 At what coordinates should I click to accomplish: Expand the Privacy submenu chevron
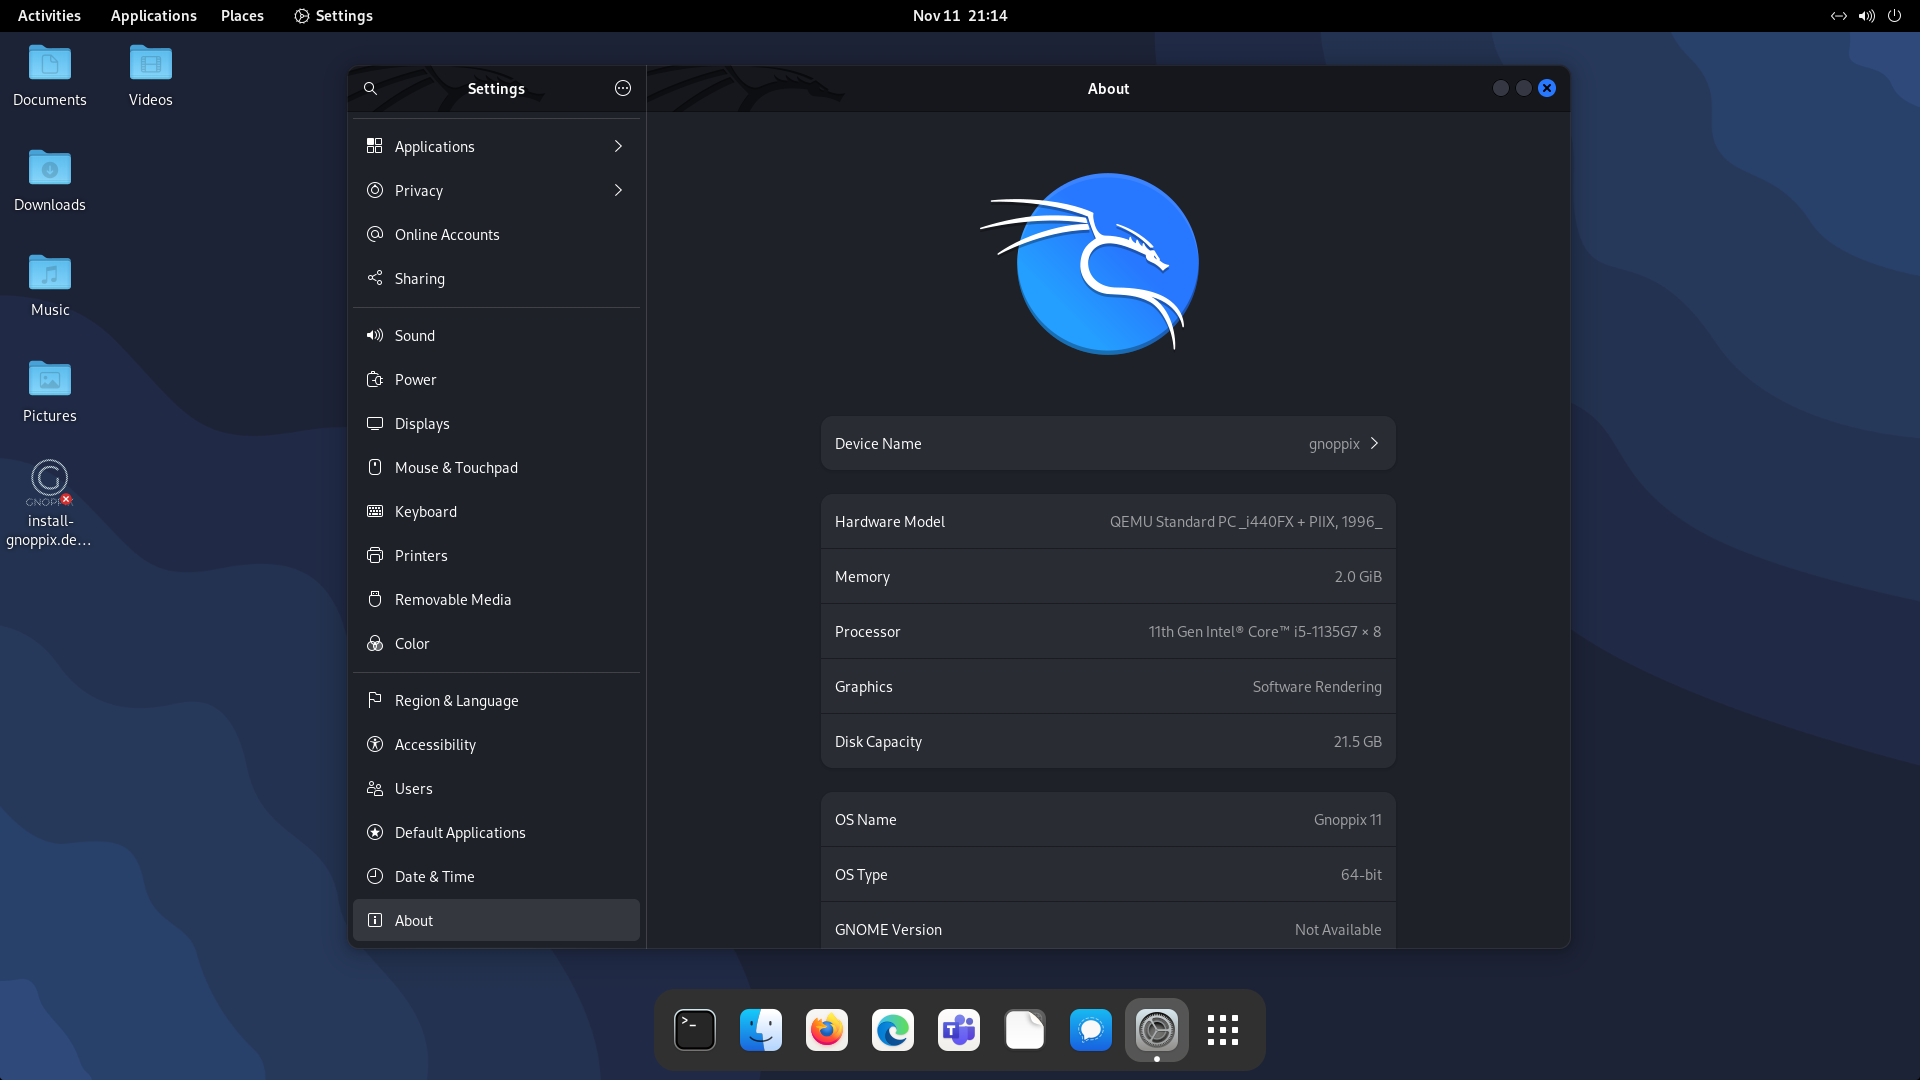[x=618, y=190]
